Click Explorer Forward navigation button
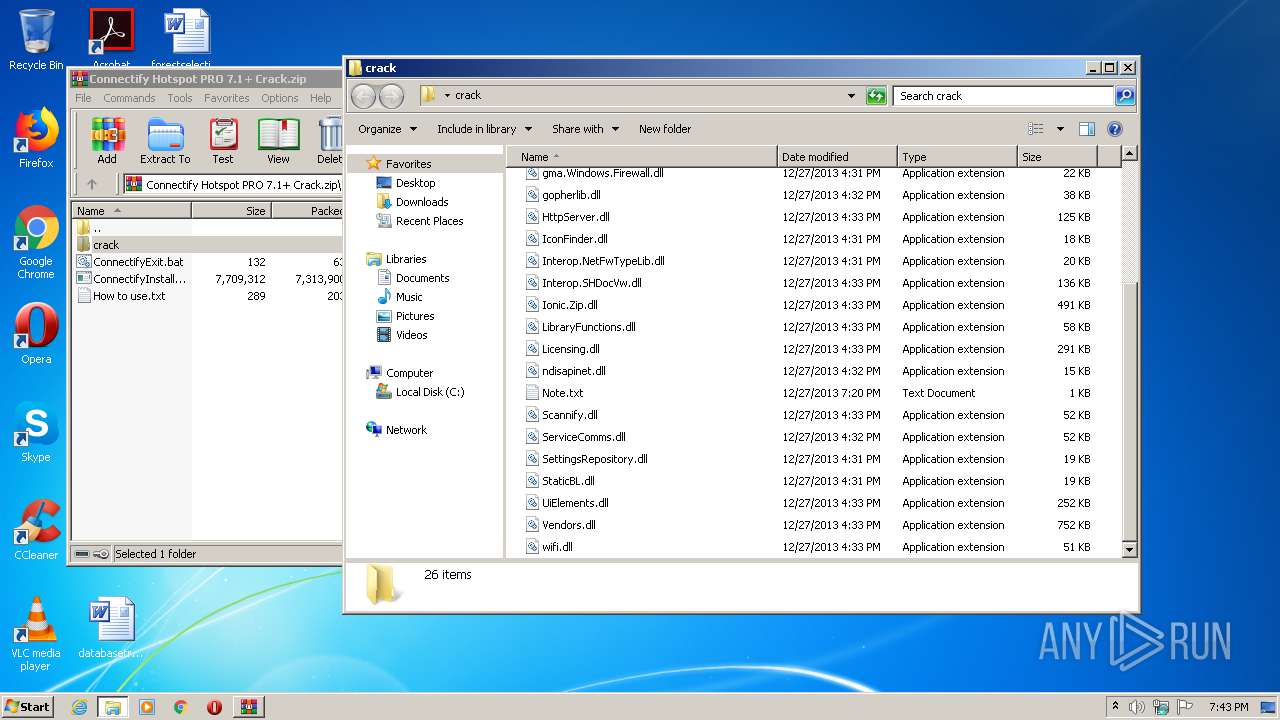The width and height of the screenshot is (1280, 720). pos(391,96)
